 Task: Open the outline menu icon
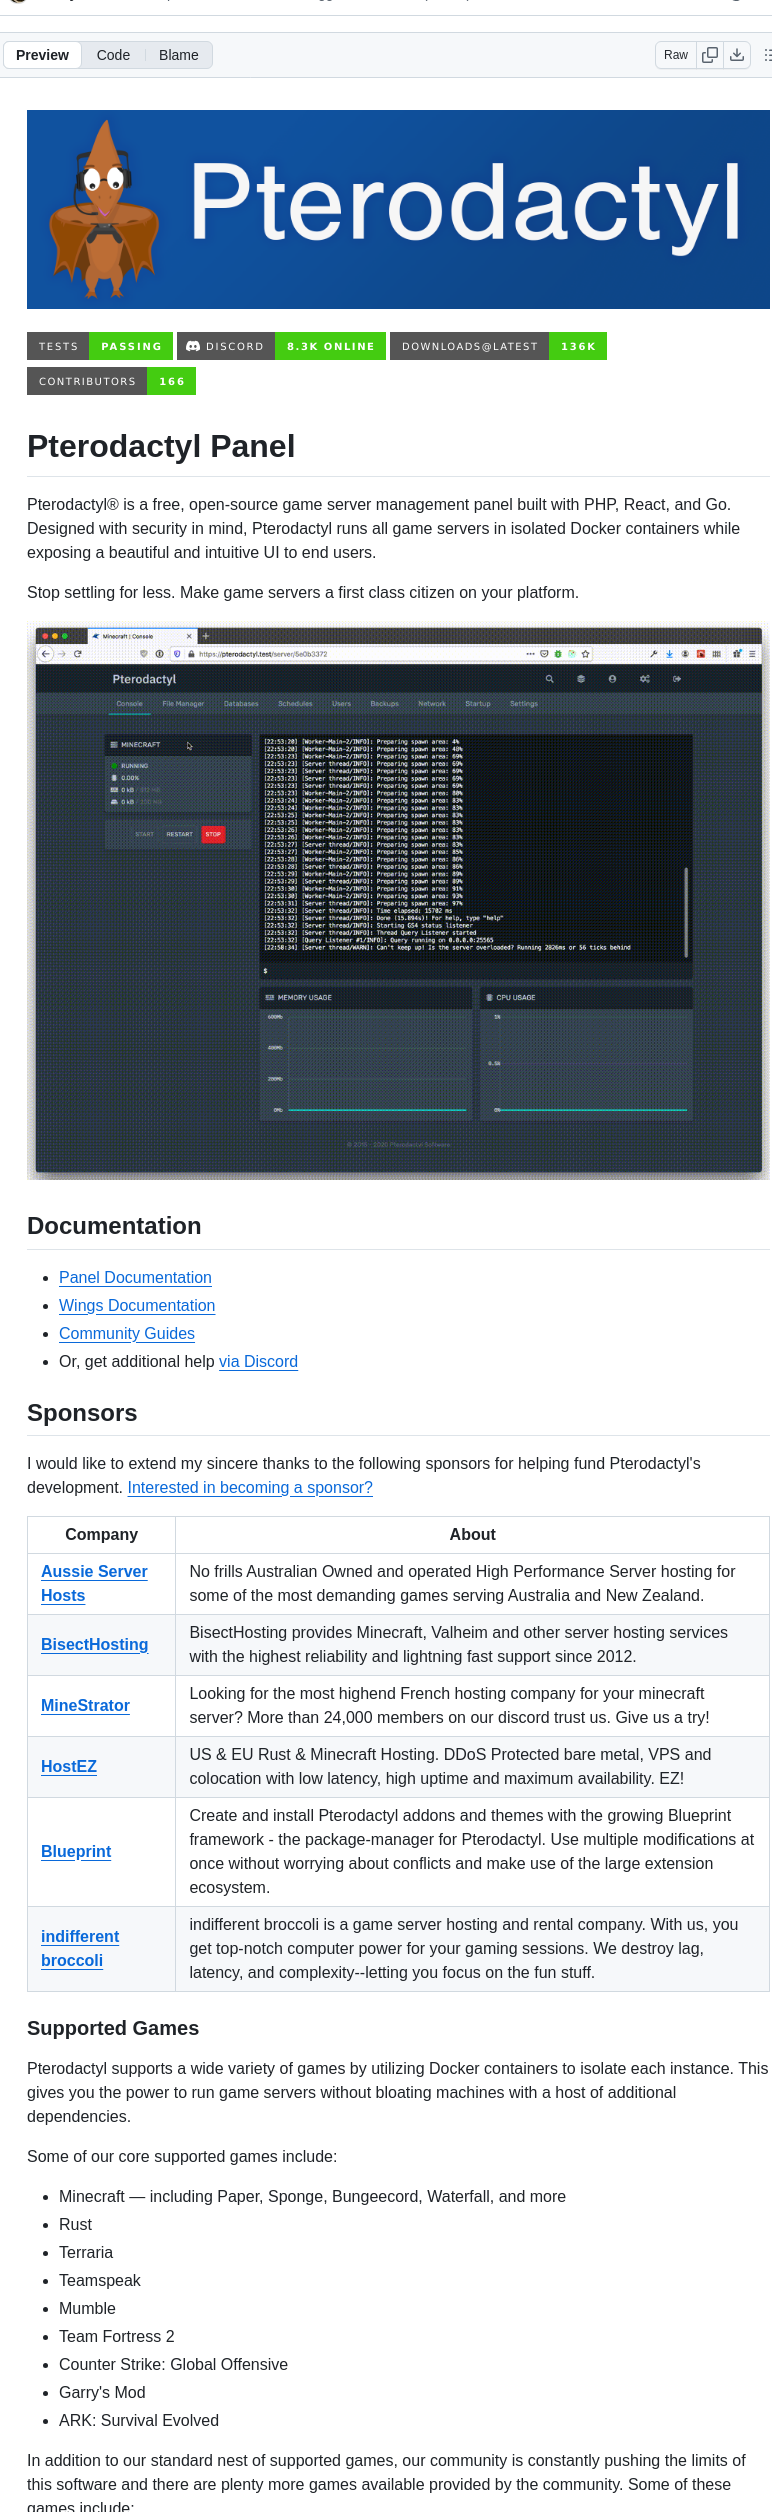tap(767, 55)
